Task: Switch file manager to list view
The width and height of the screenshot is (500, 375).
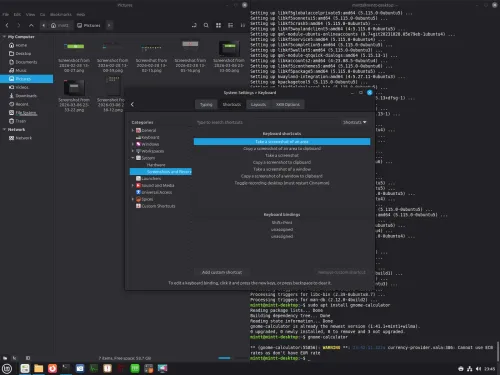Action: tap(230, 25)
